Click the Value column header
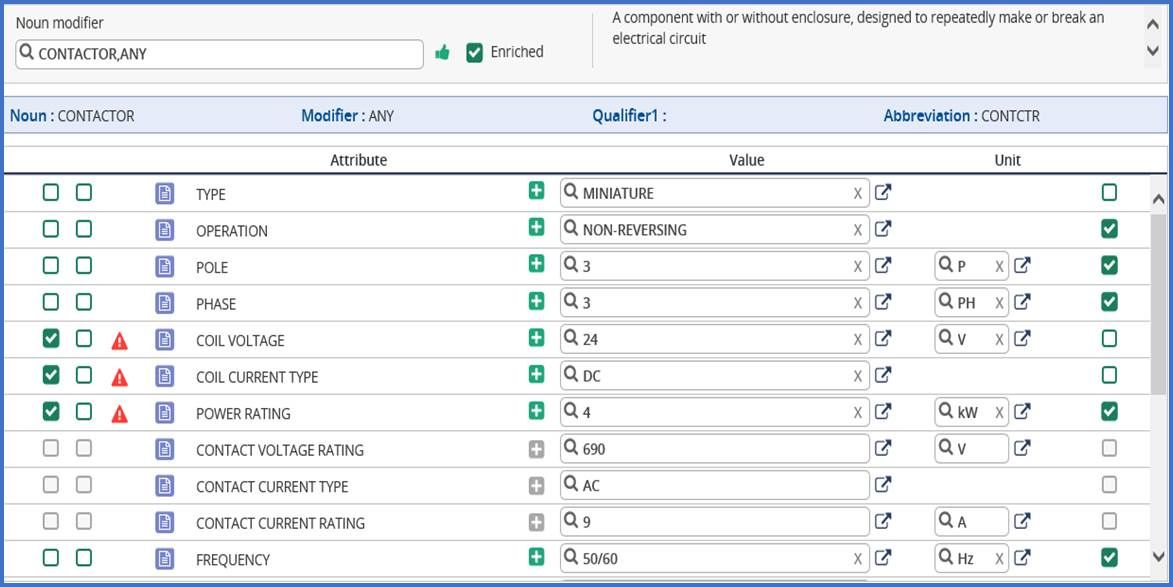This screenshot has width=1173, height=587. point(746,160)
